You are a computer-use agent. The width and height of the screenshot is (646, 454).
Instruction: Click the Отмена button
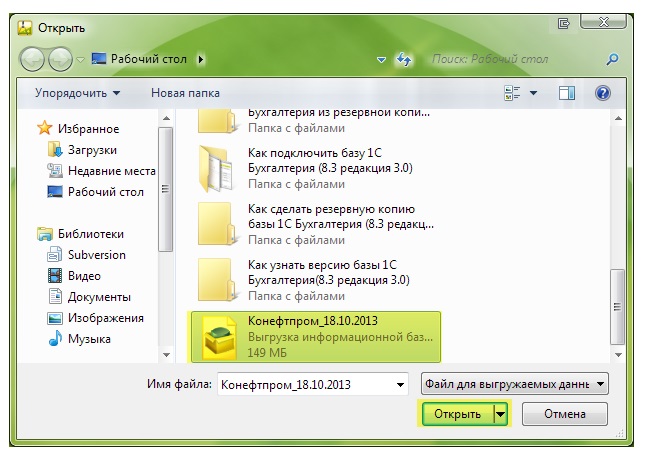(x=564, y=414)
